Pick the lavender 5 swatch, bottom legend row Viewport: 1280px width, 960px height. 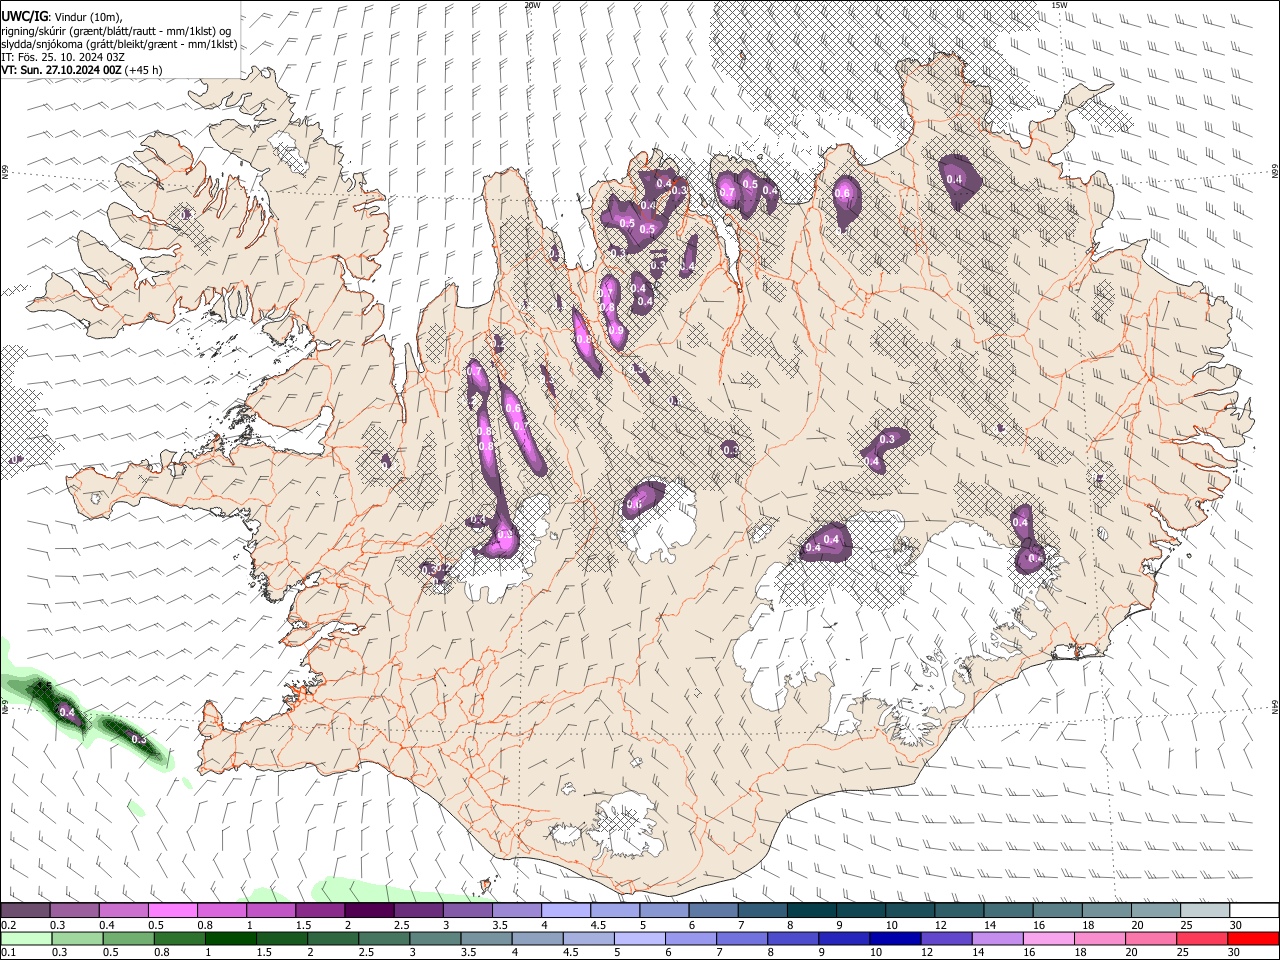[x=640, y=938]
